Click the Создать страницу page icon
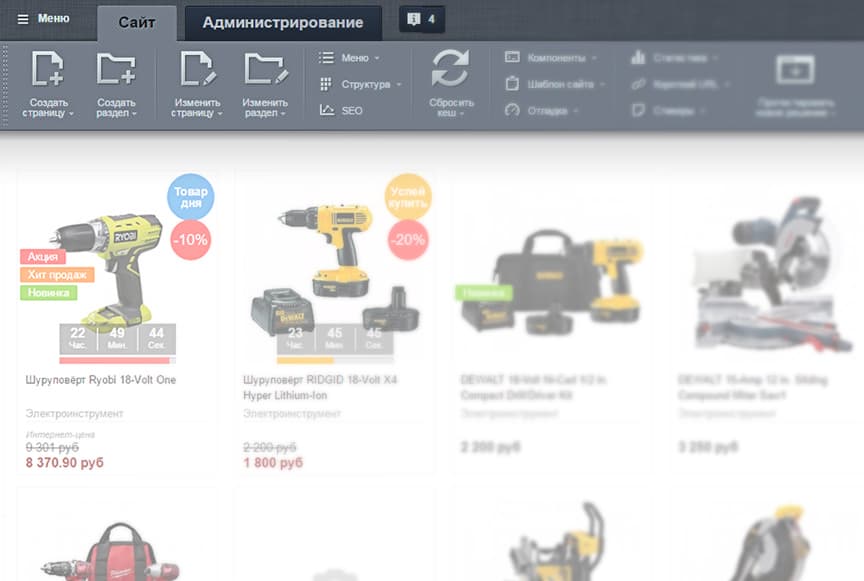Image resolution: width=864 pixels, height=581 pixels. [x=47, y=68]
